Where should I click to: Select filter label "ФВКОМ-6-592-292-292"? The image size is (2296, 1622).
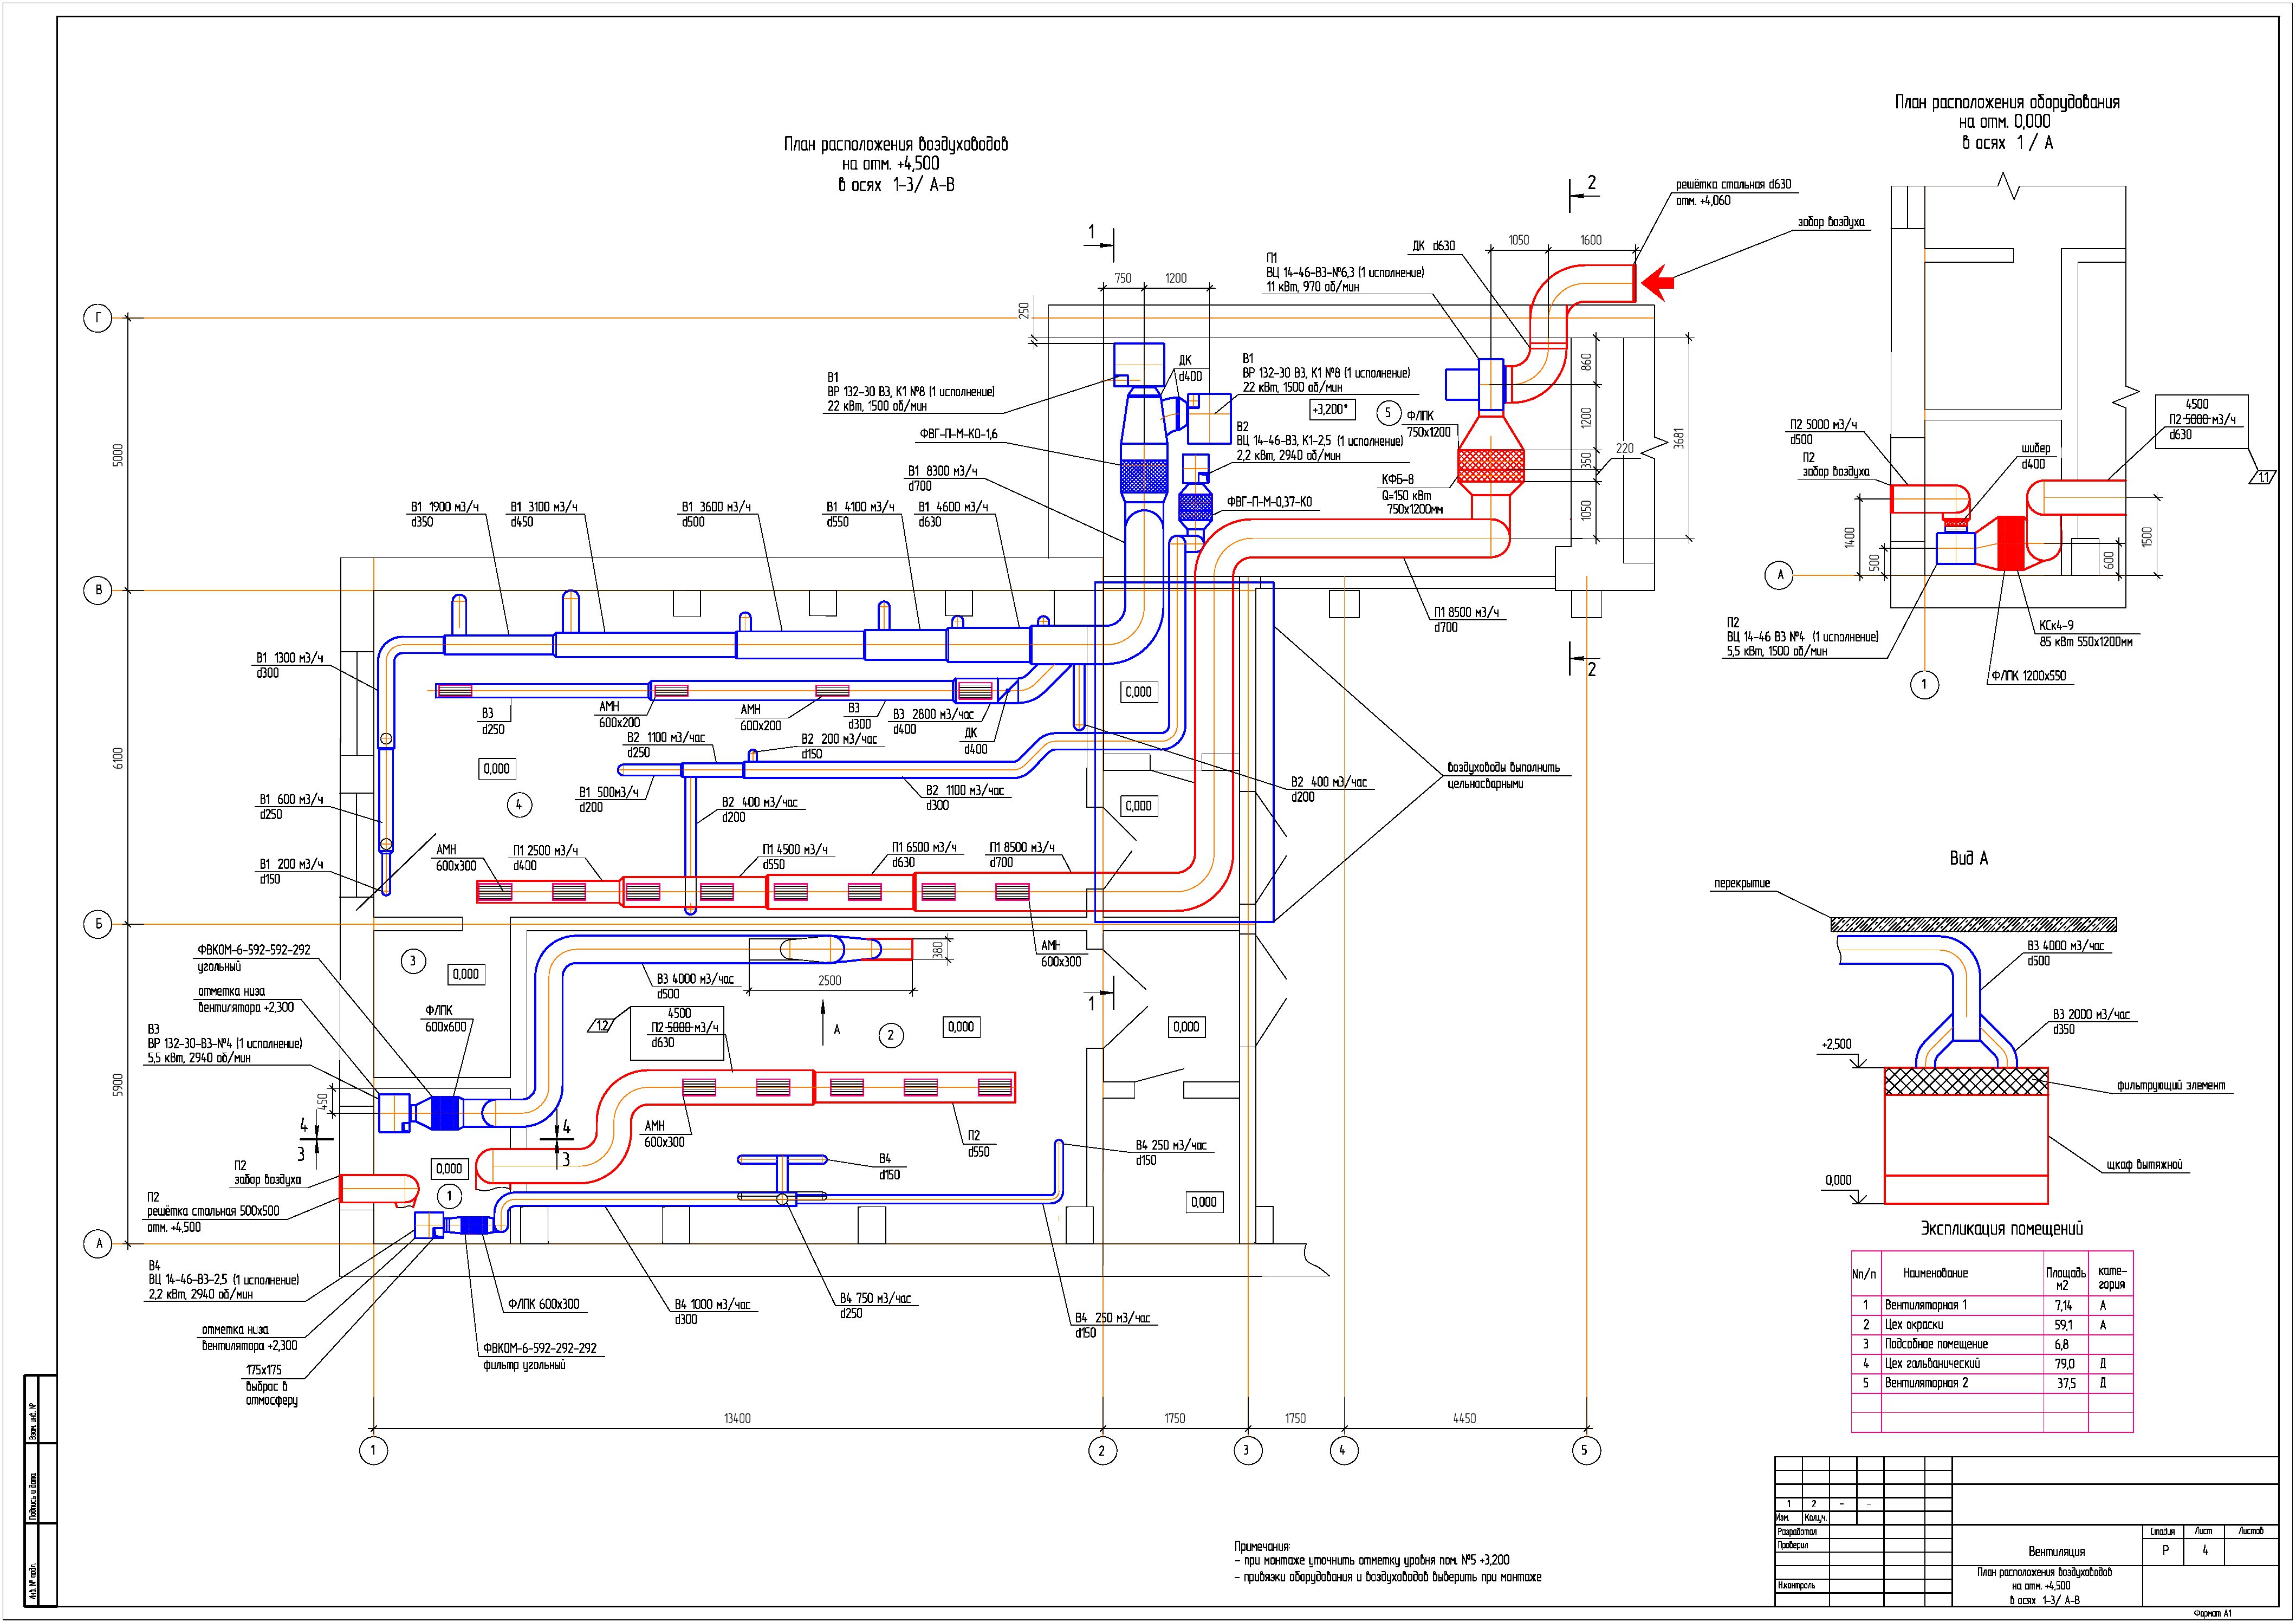coord(540,1348)
